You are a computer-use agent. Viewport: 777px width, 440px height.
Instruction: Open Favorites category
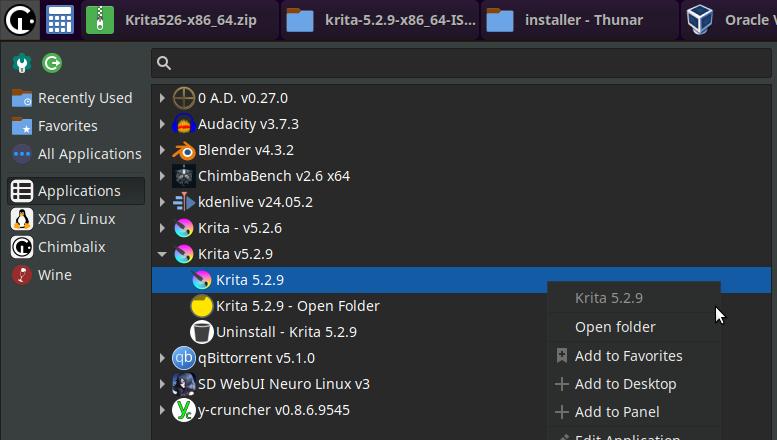click(x=76, y=126)
